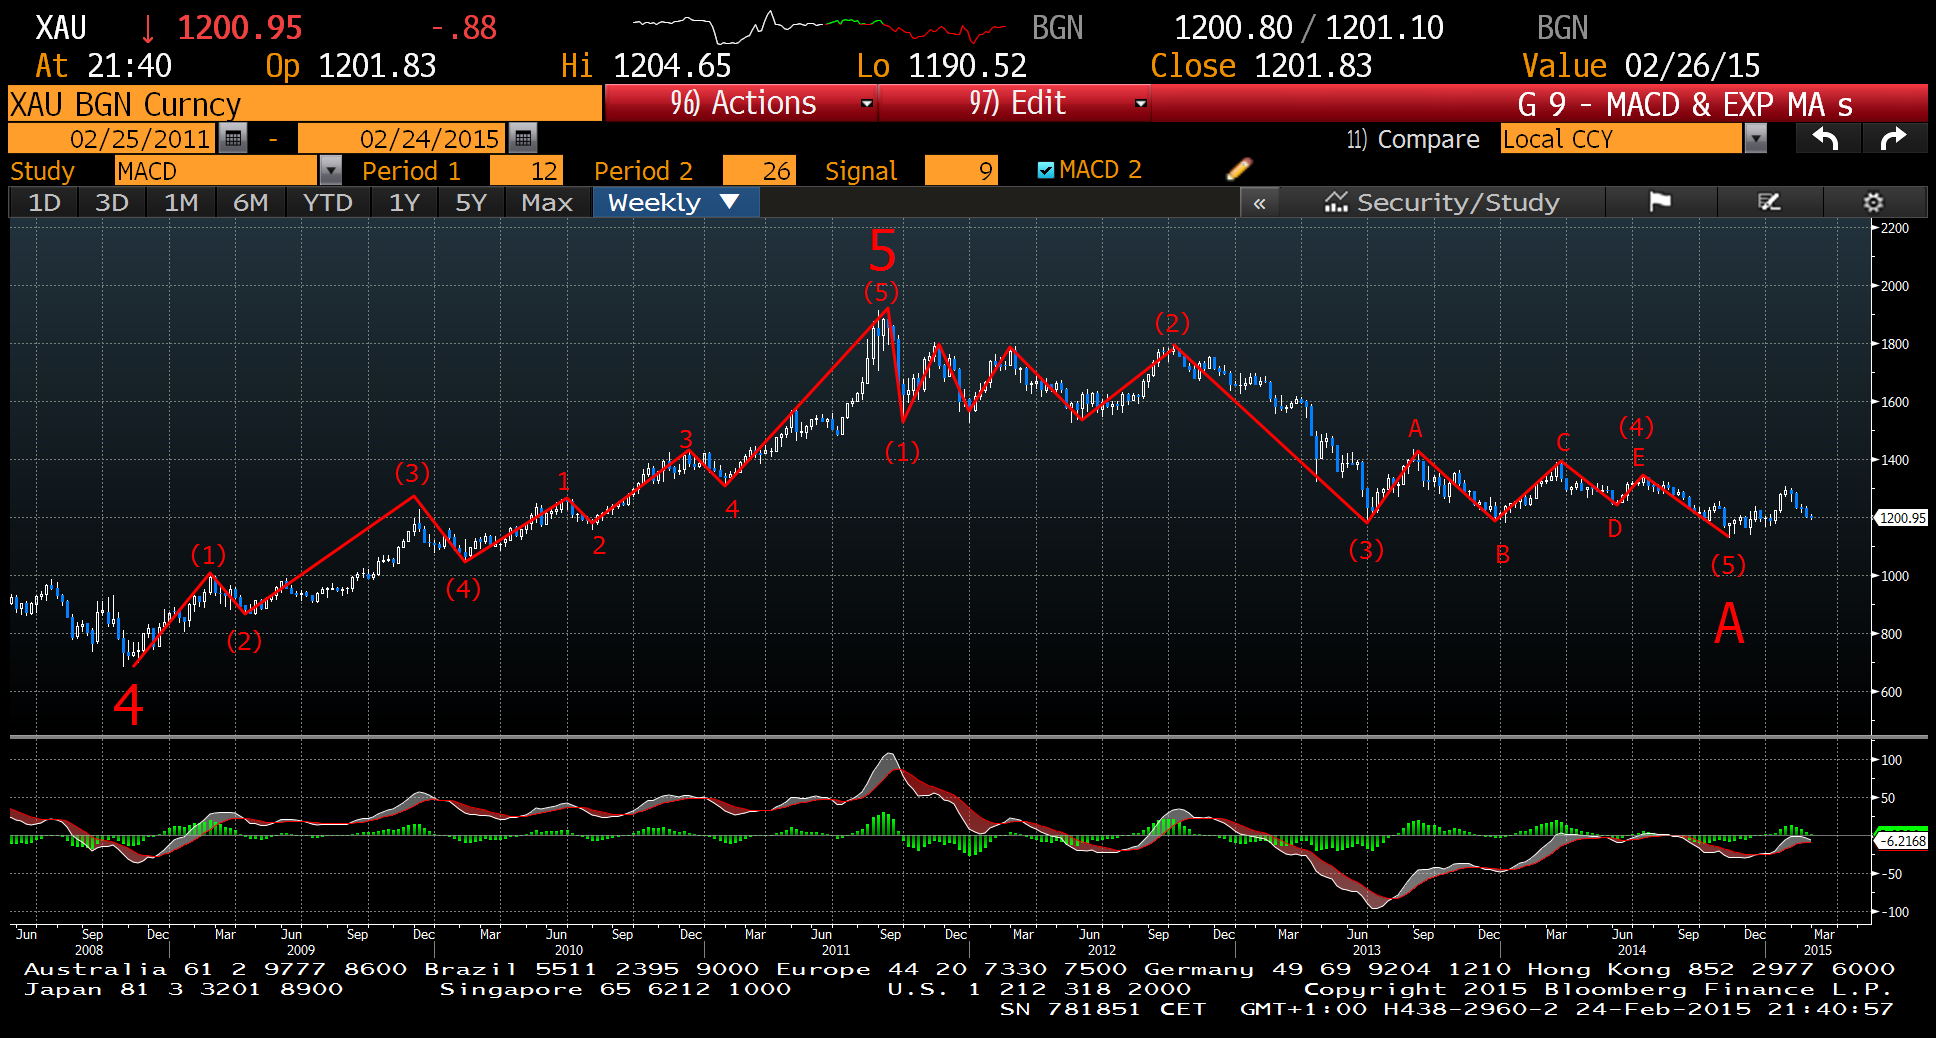Open chart settings gear icon
1936x1038 pixels.
tap(1873, 202)
